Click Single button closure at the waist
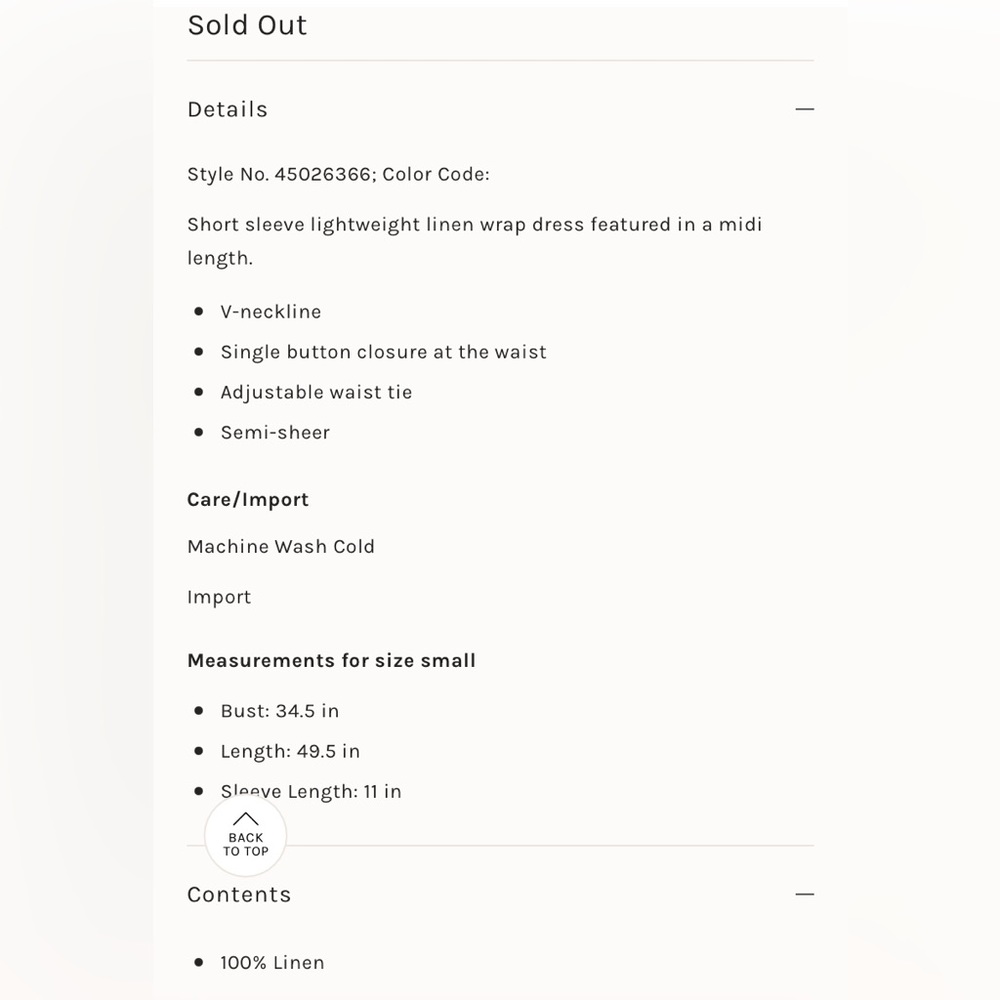Viewport: 1000px width, 1000px height. (x=383, y=352)
